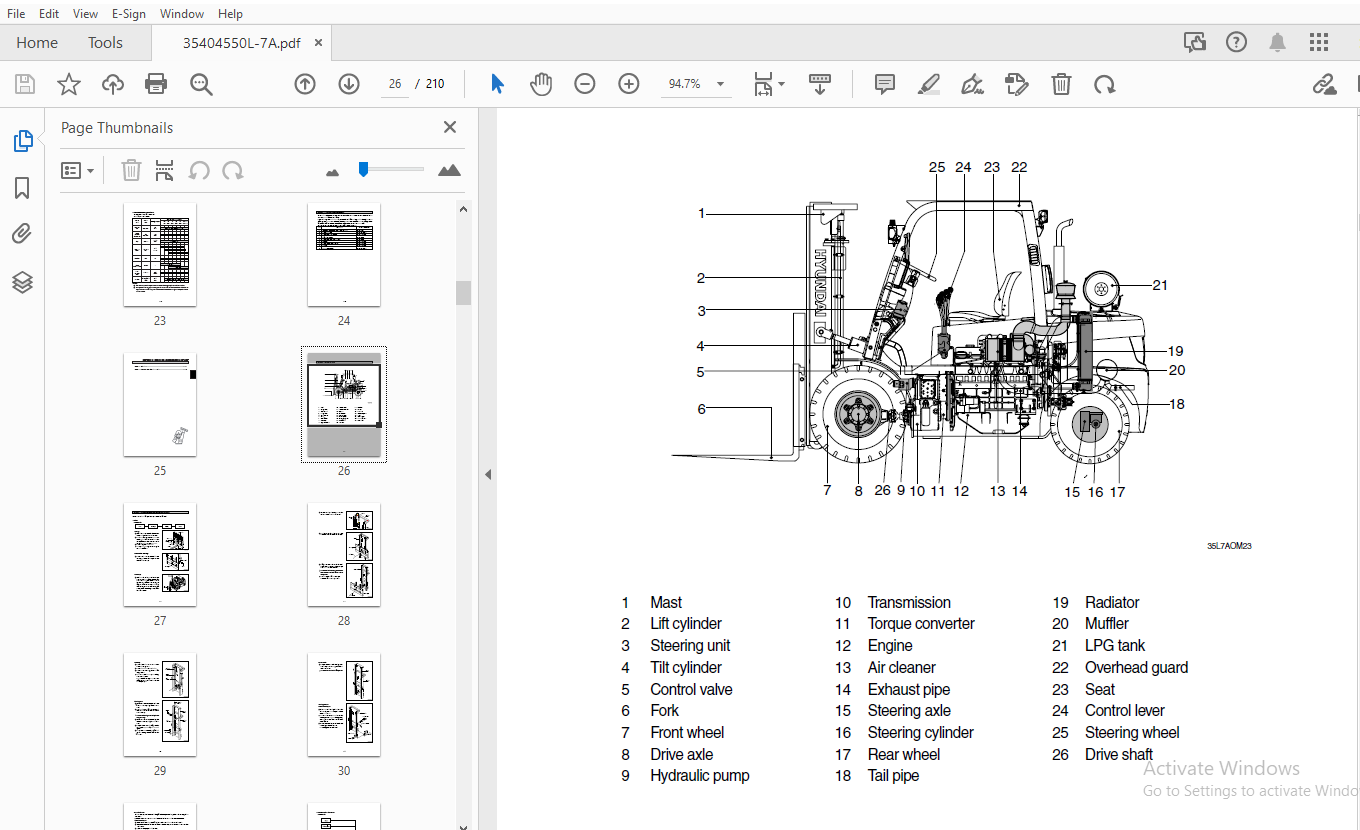Screen dimensions: 1360x830
Task: Bookmark the file with the star icon
Action: pyautogui.click(x=68, y=84)
